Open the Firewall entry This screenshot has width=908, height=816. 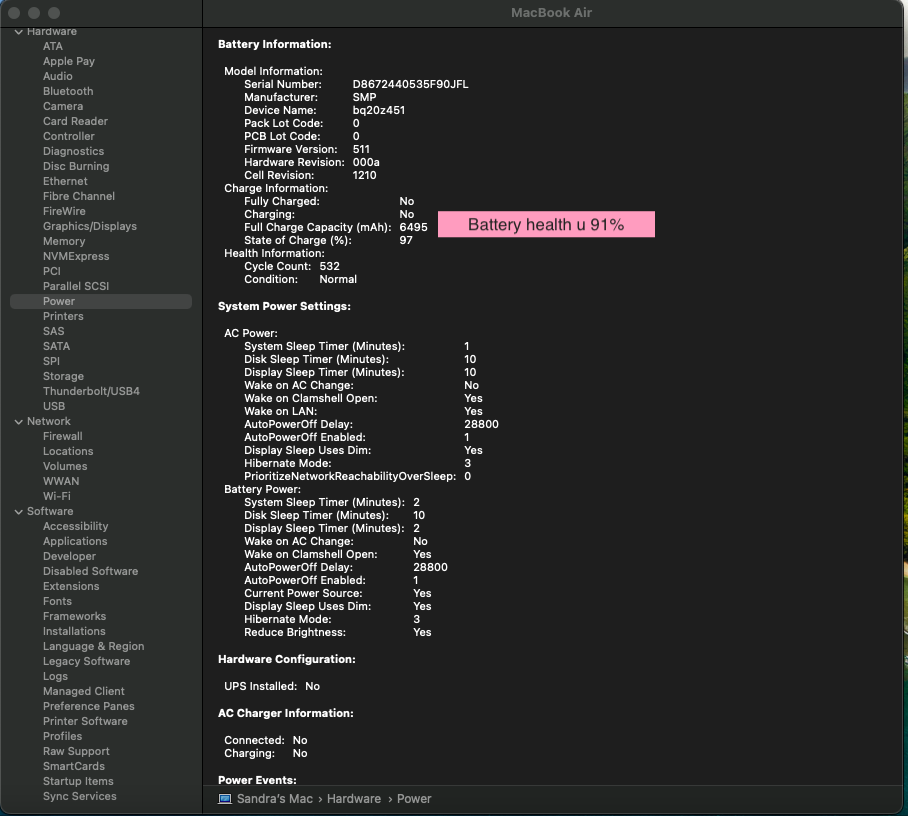(63, 437)
